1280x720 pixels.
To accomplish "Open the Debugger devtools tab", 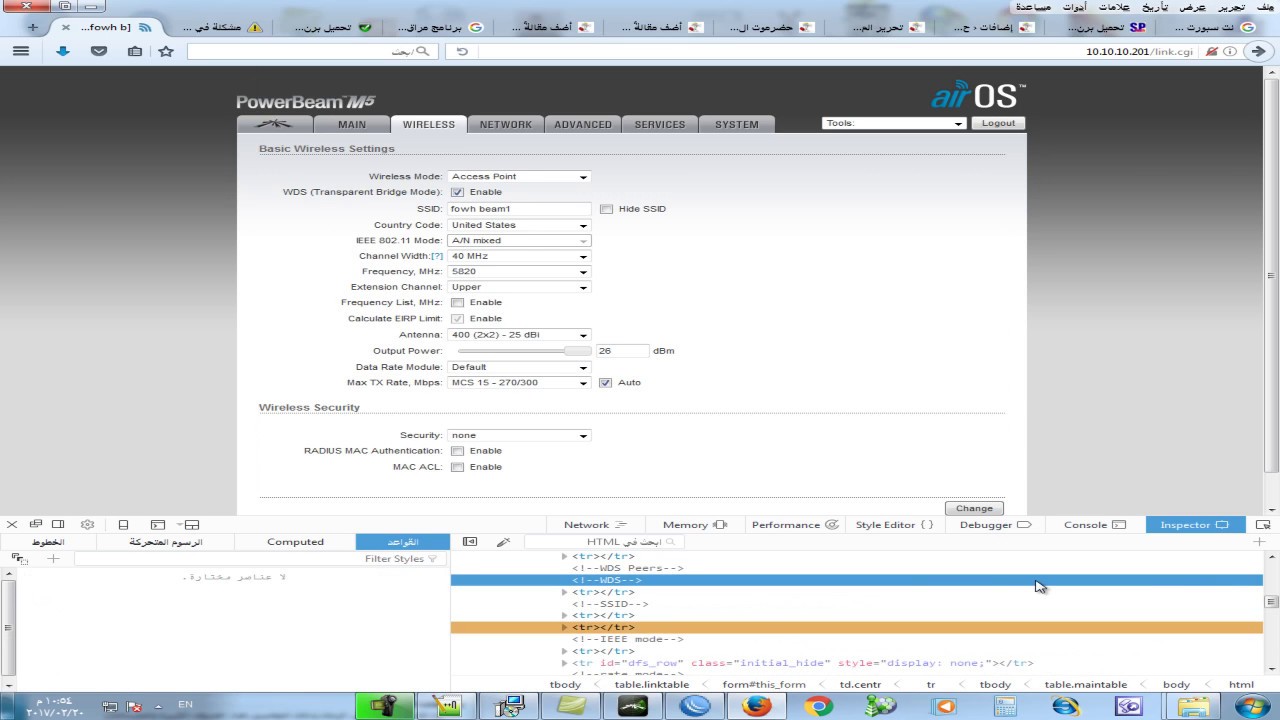I will 995,524.
